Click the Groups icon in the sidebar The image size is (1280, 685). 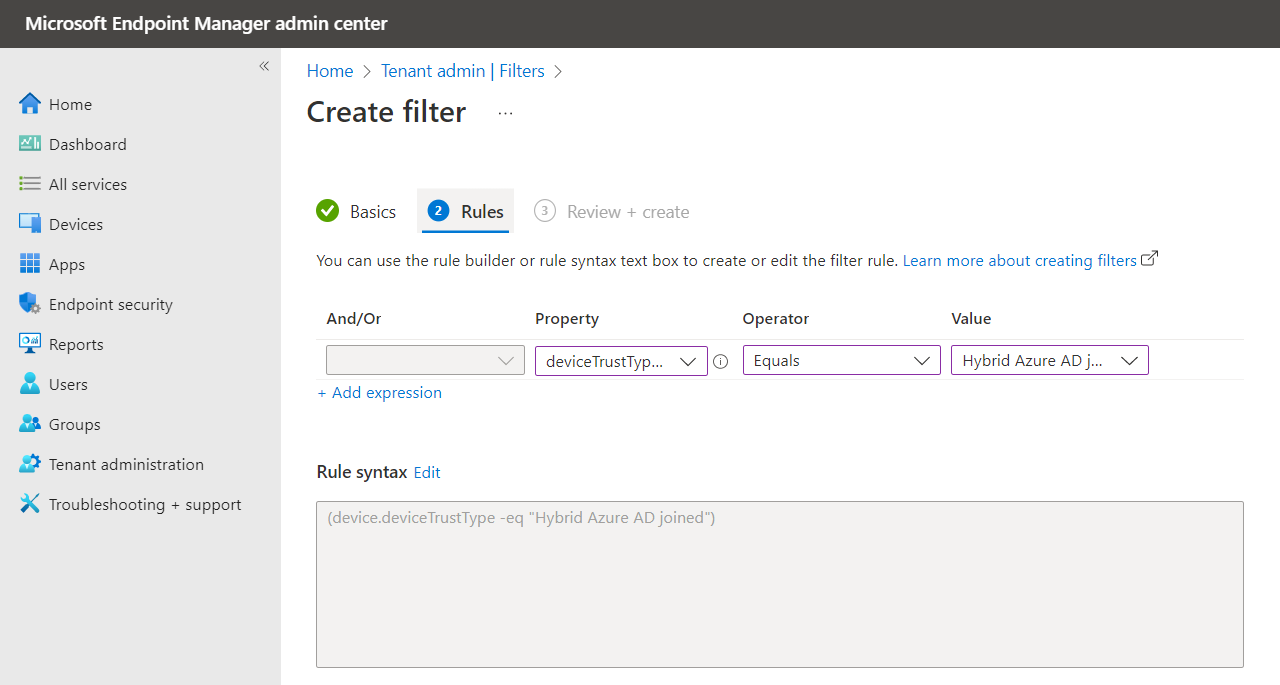(x=29, y=423)
